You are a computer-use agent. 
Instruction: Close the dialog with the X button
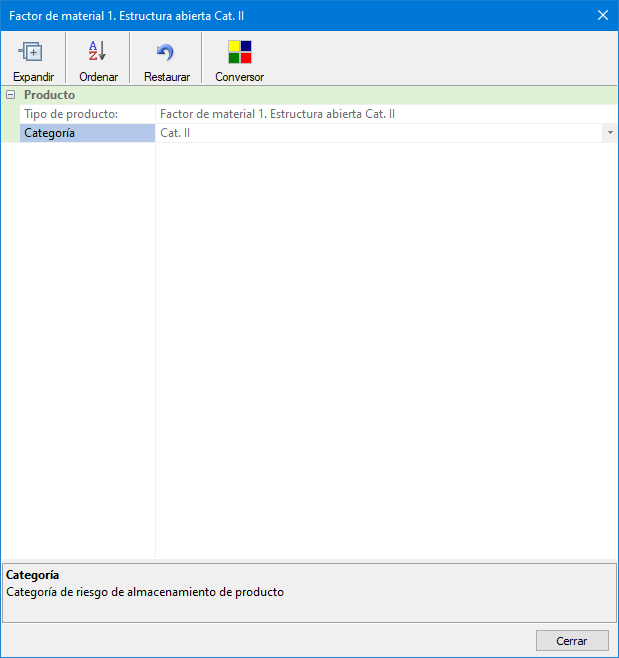tap(602, 15)
